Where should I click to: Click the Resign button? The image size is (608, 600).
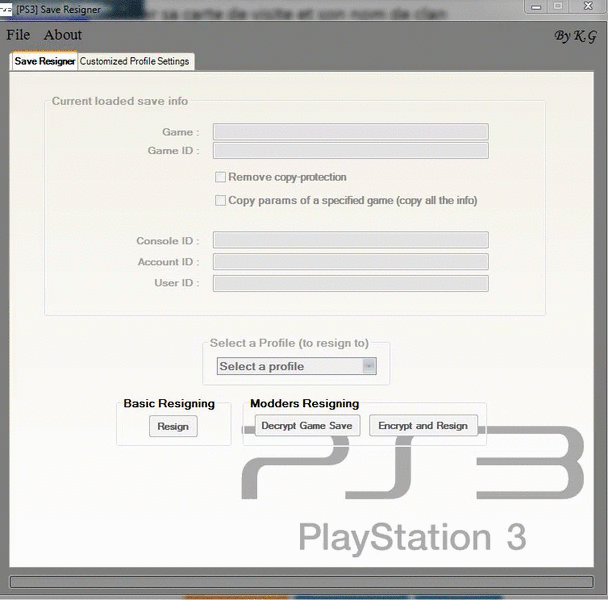(173, 426)
